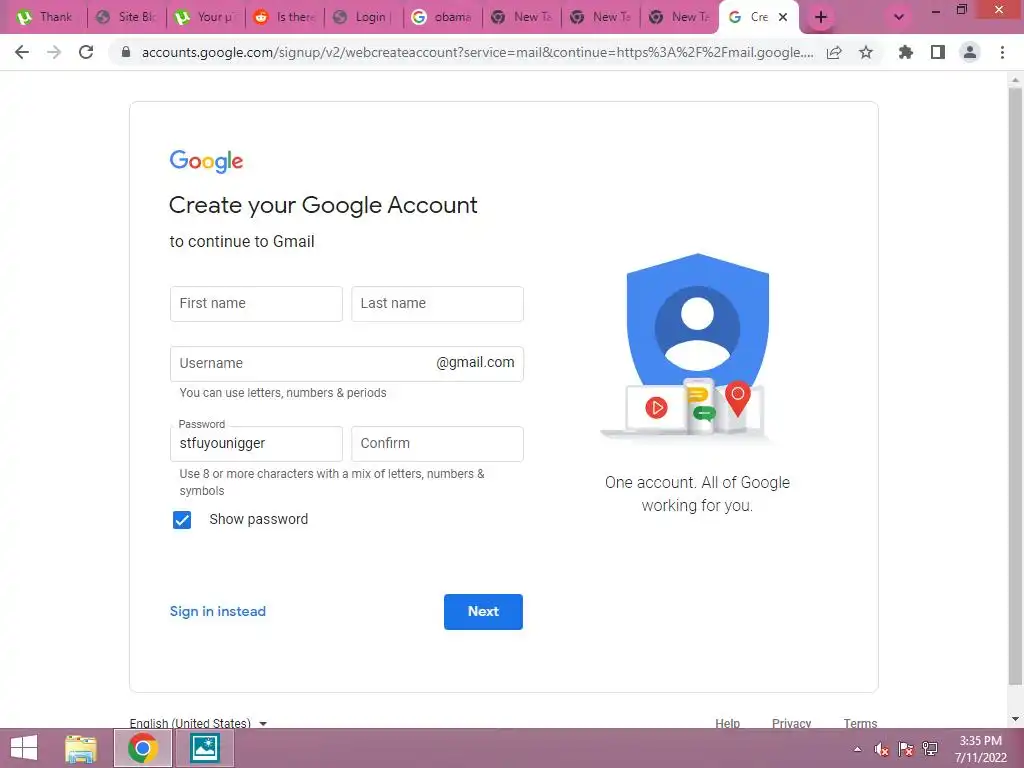This screenshot has height=768, width=1024.
Task: Minimize the Chrome window
Action: click(935, 11)
